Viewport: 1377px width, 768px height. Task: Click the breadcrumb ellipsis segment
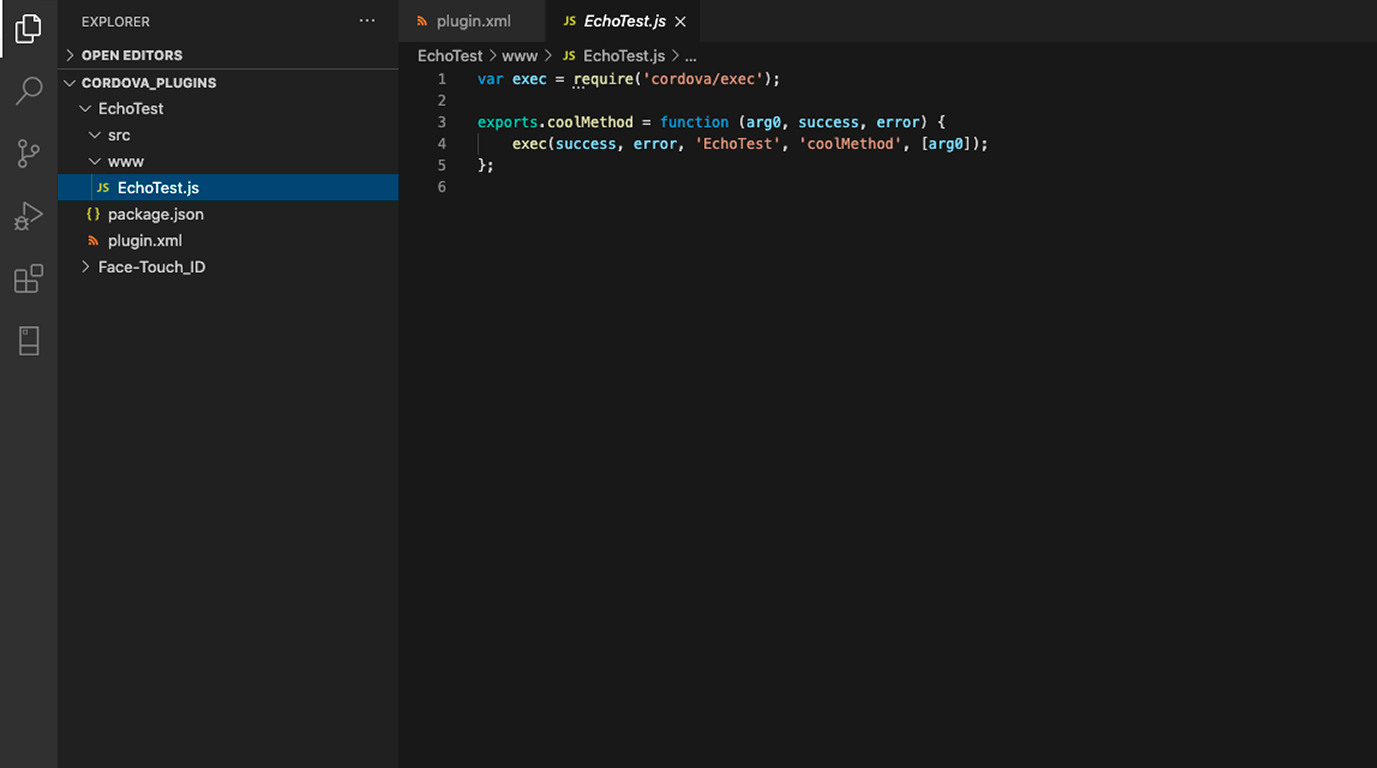click(690, 57)
